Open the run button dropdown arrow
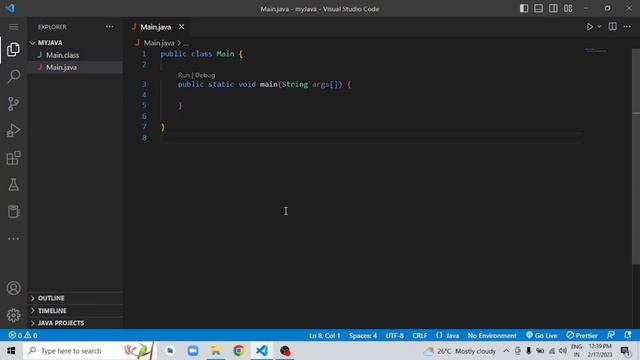Screen dimensions: 640x360 (x=599, y=27)
